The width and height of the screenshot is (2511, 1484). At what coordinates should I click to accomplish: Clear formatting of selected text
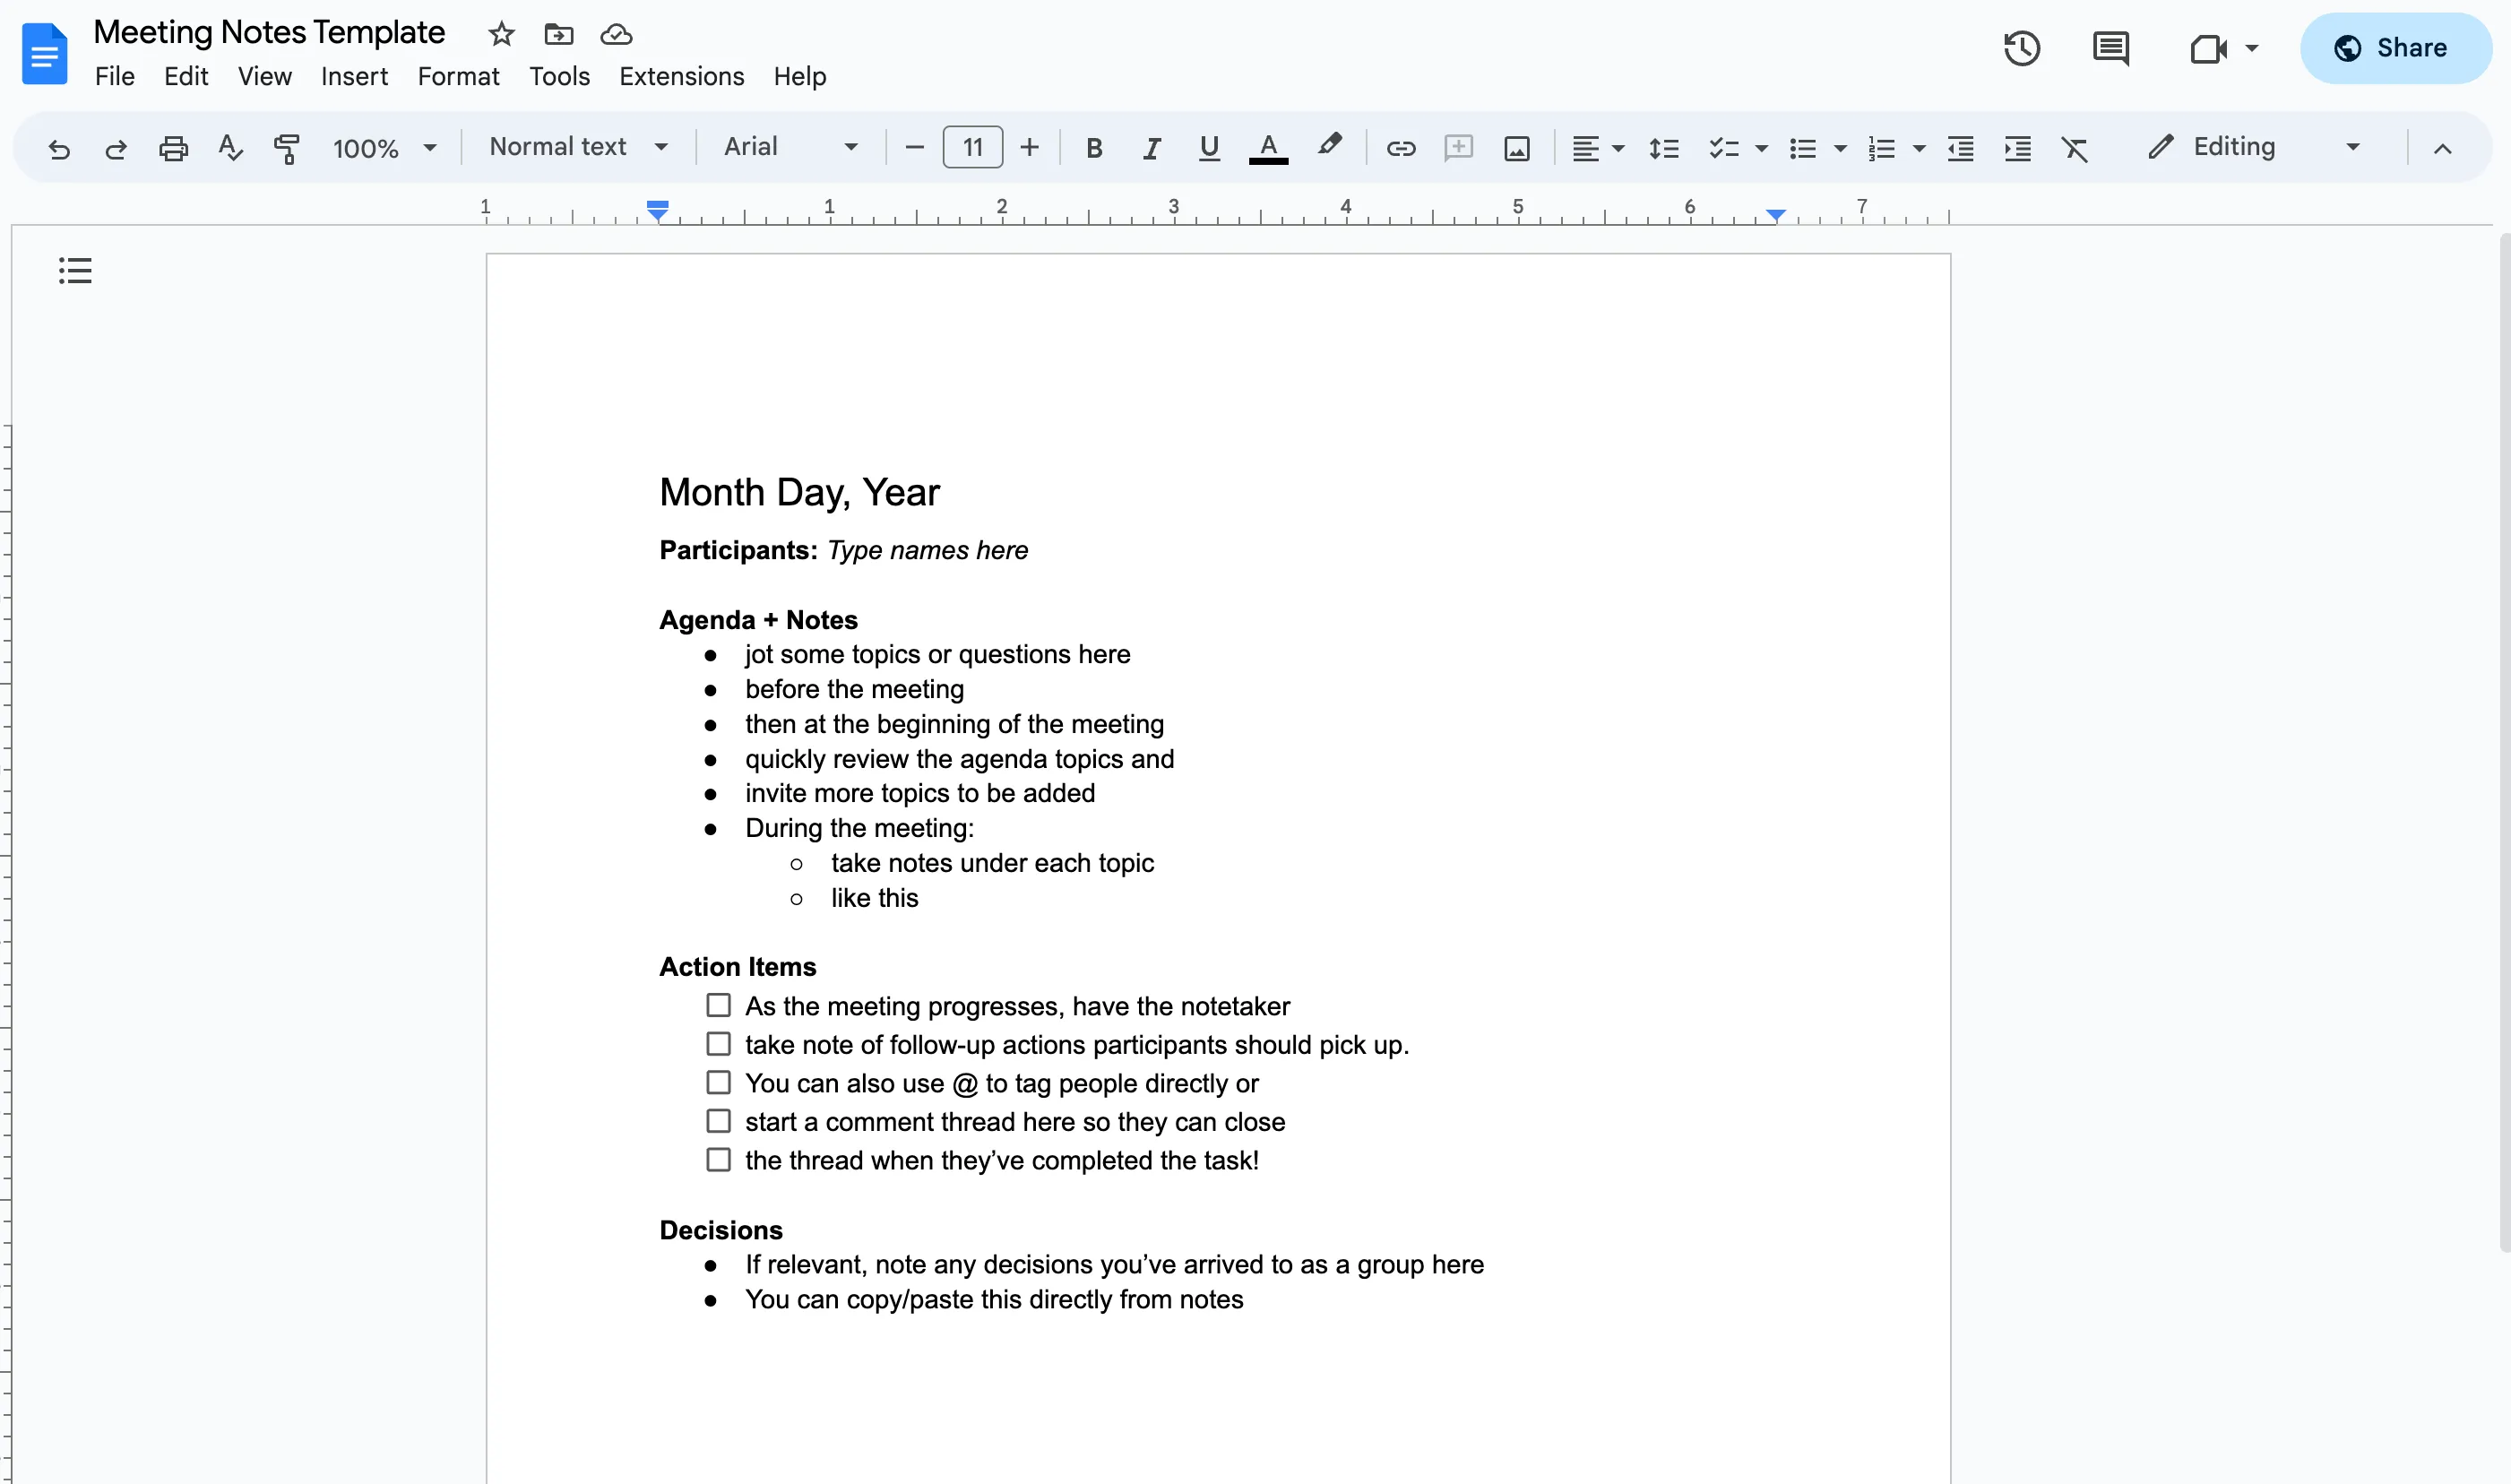[x=2075, y=147]
